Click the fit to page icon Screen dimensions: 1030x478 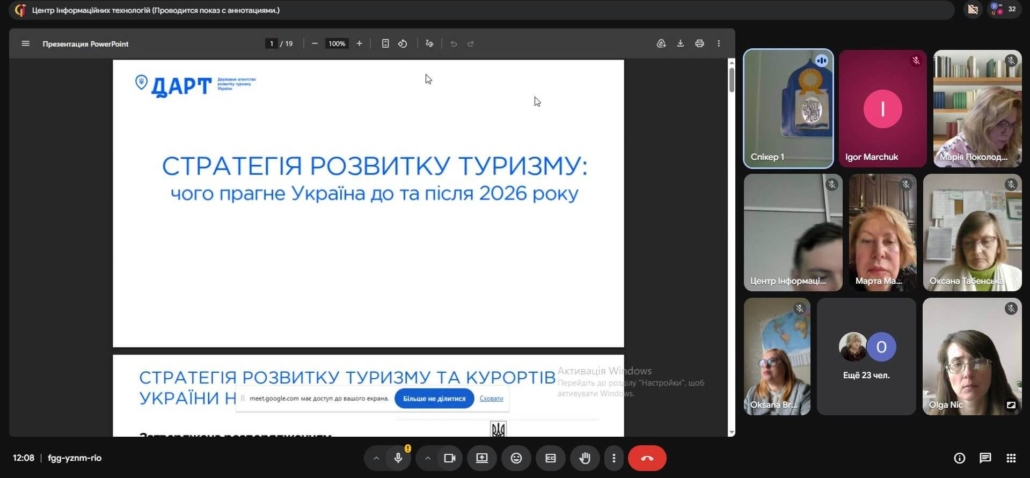pyautogui.click(x=385, y=44)
